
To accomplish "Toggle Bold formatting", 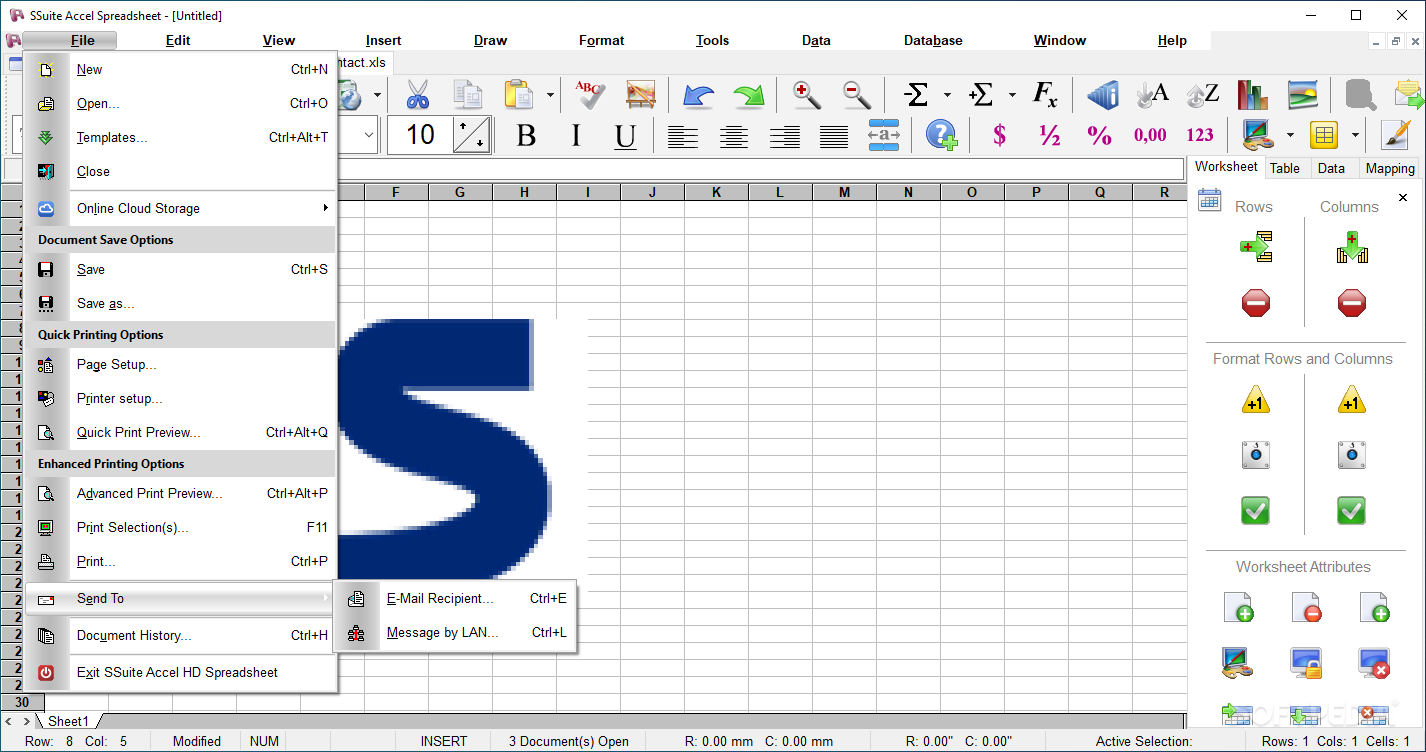I will [x=526, y=136].
